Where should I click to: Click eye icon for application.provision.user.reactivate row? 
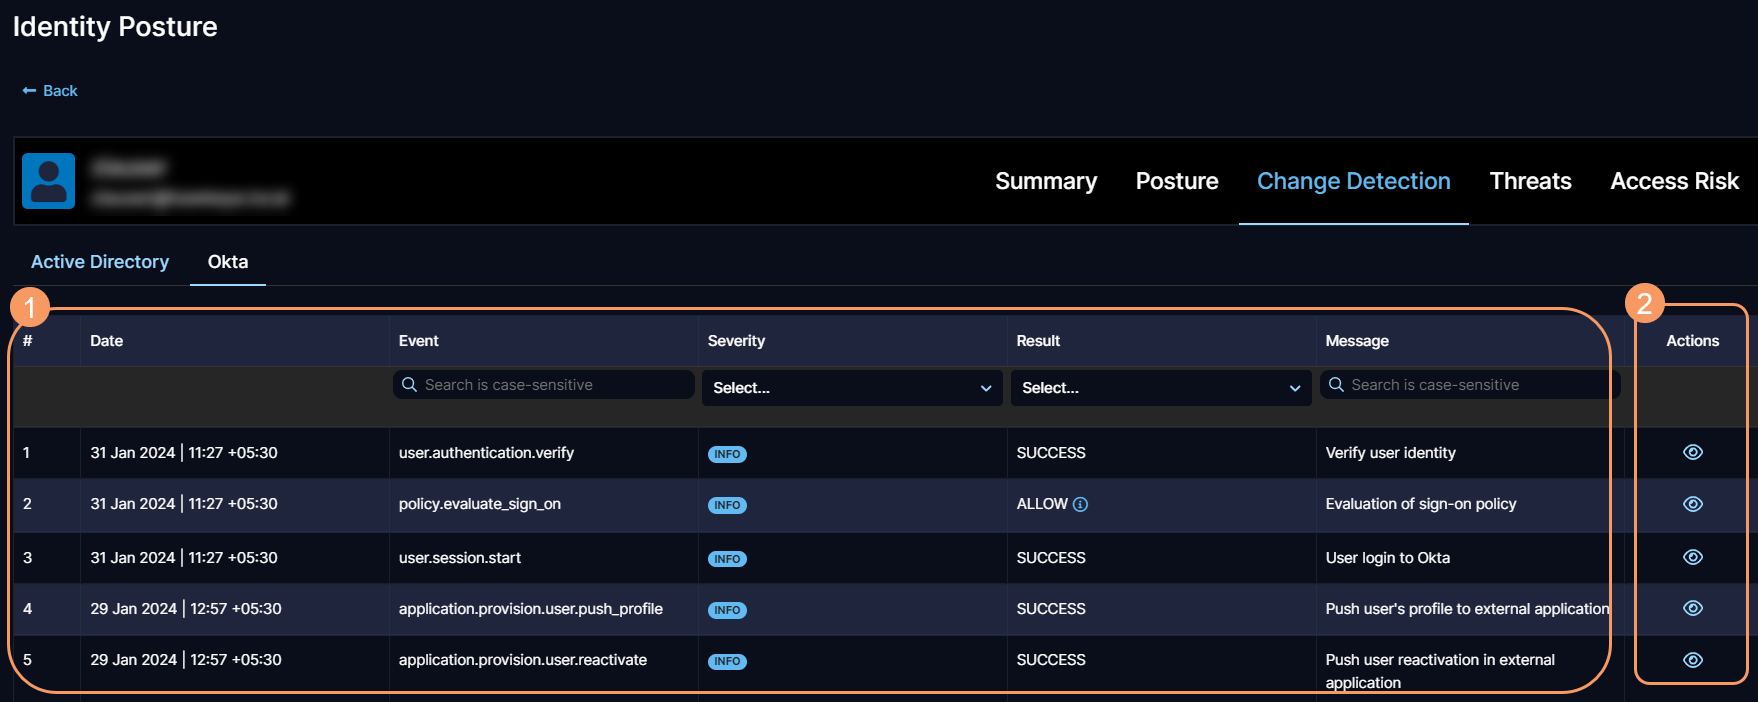pos(1692,660)
